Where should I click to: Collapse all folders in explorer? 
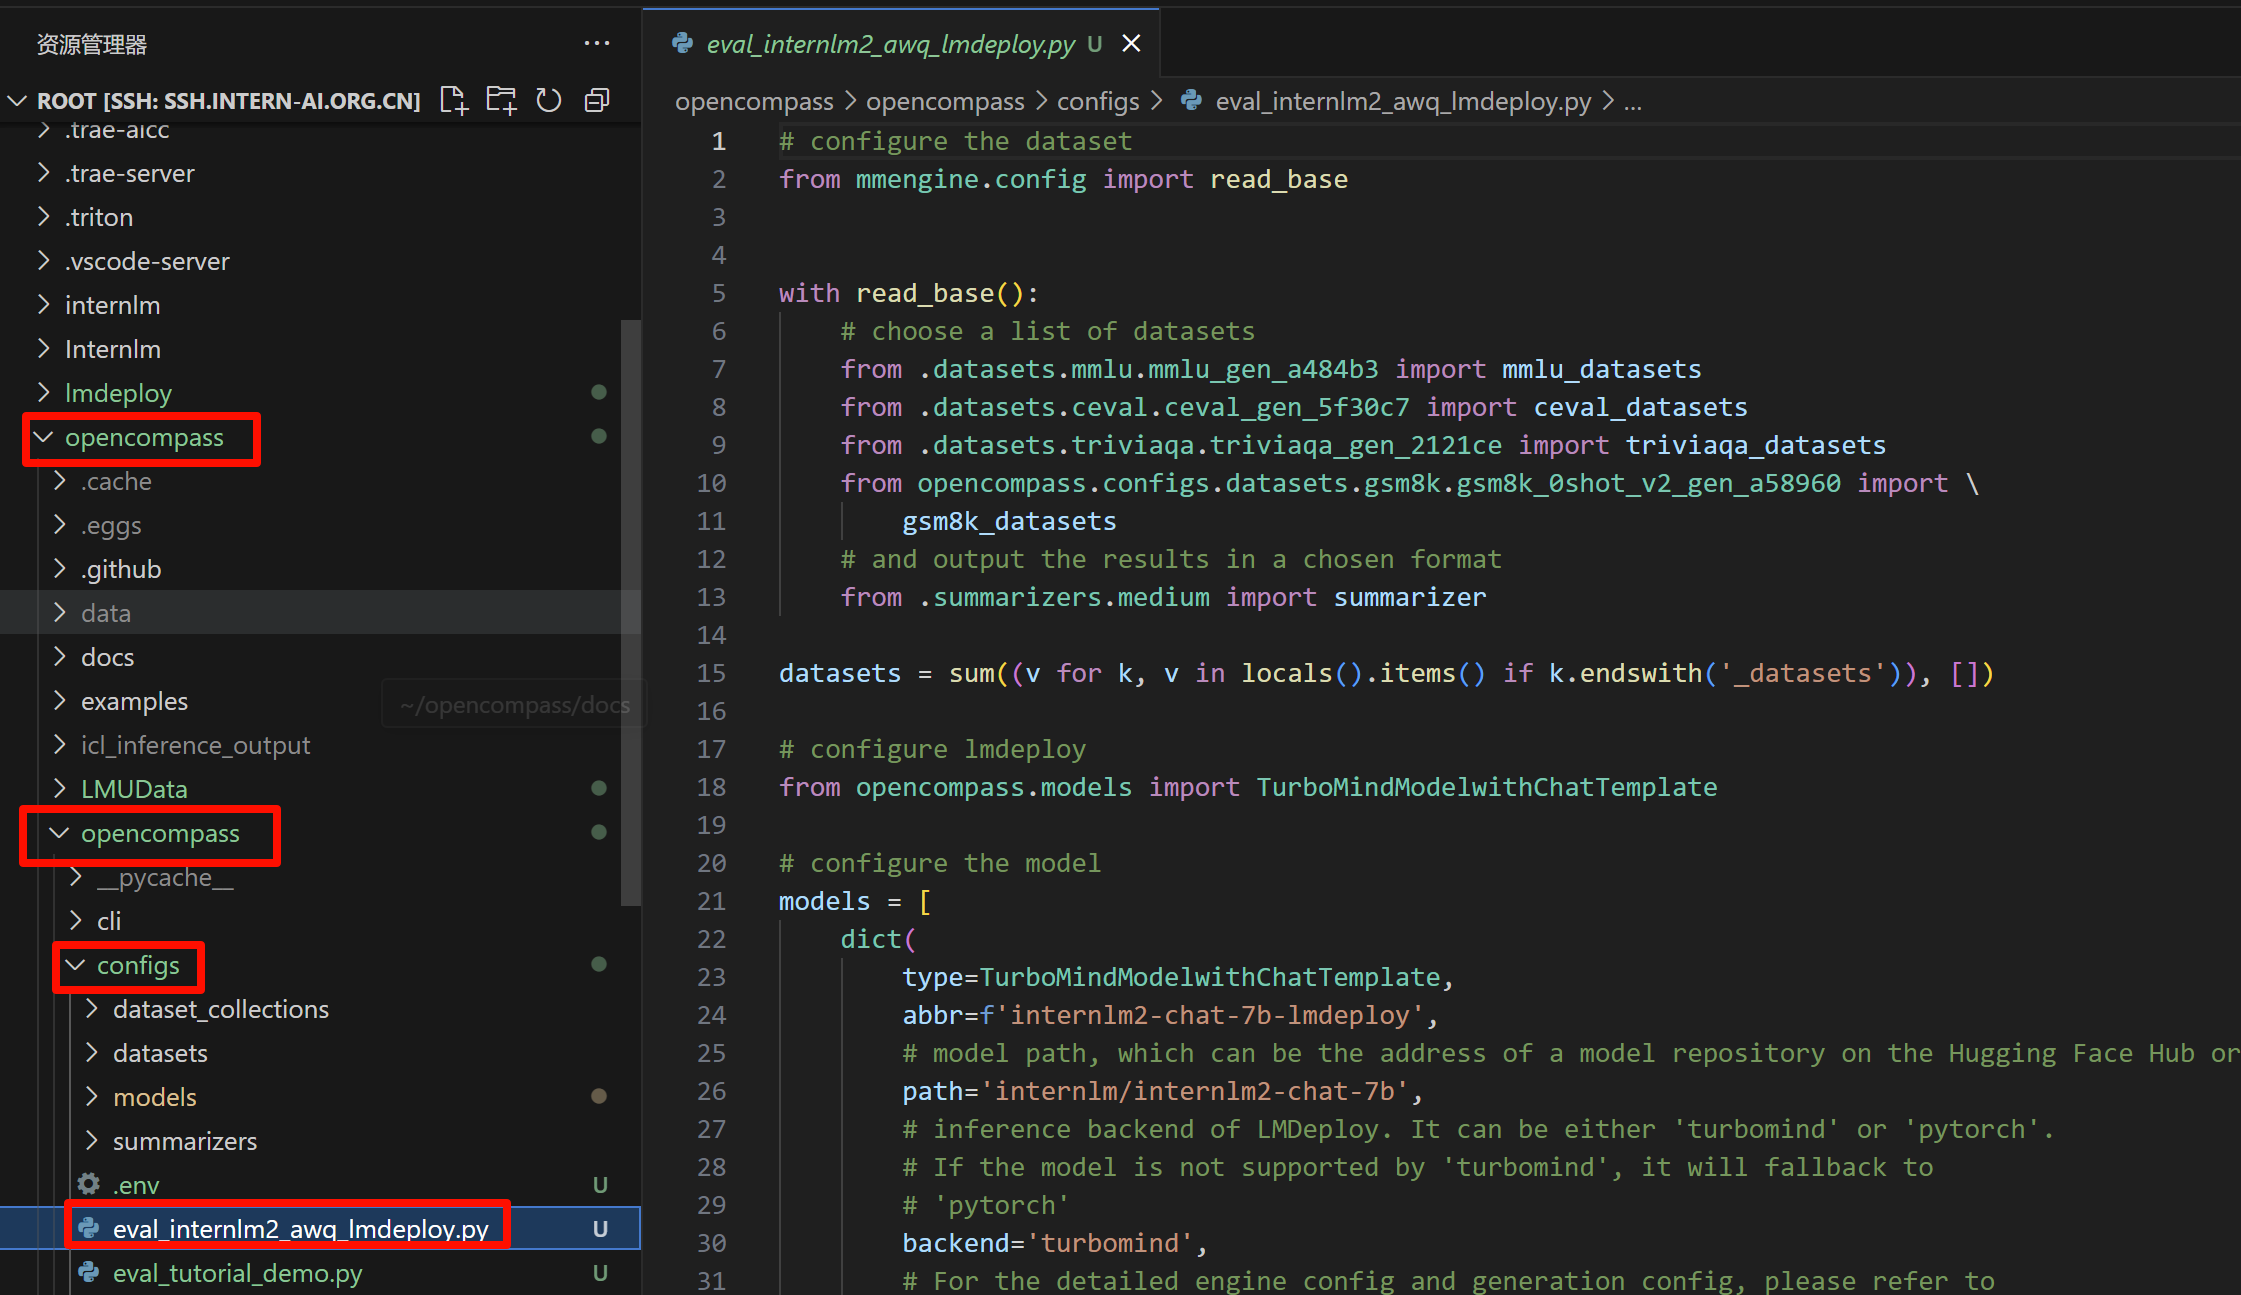pos(597,100)
